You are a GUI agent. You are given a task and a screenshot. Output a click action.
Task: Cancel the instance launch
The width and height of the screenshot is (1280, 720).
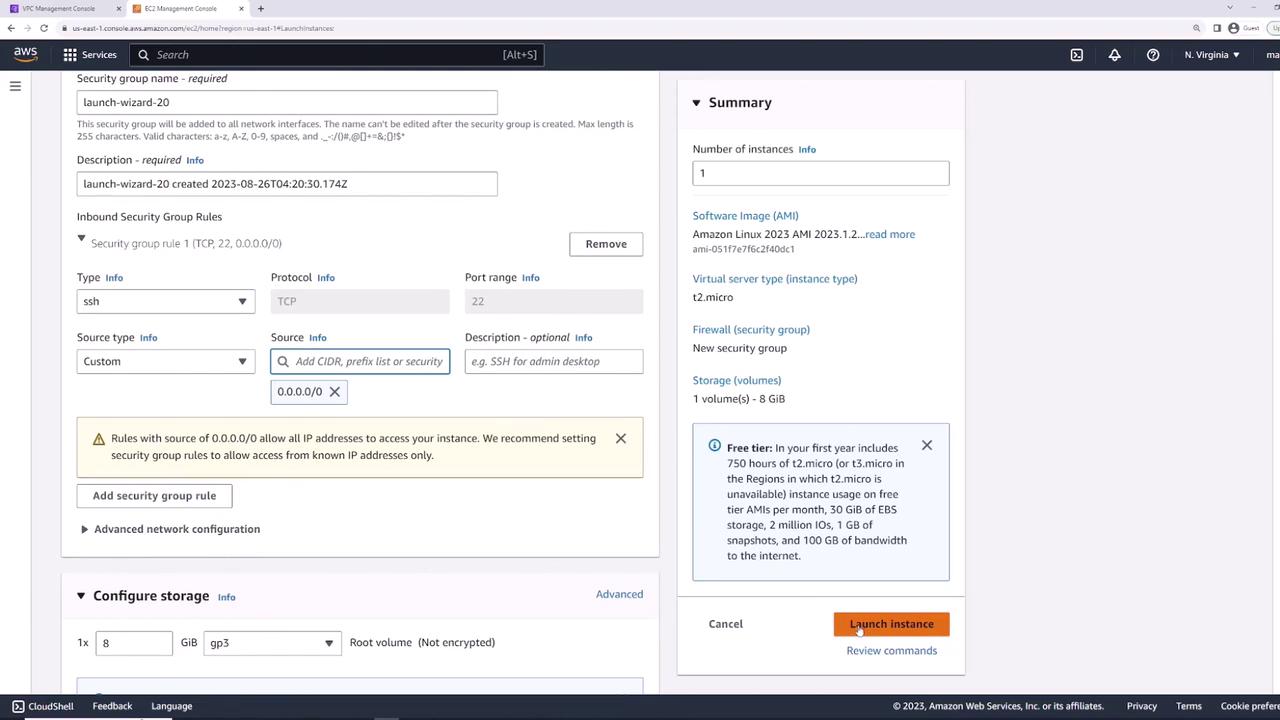(726, 624)
